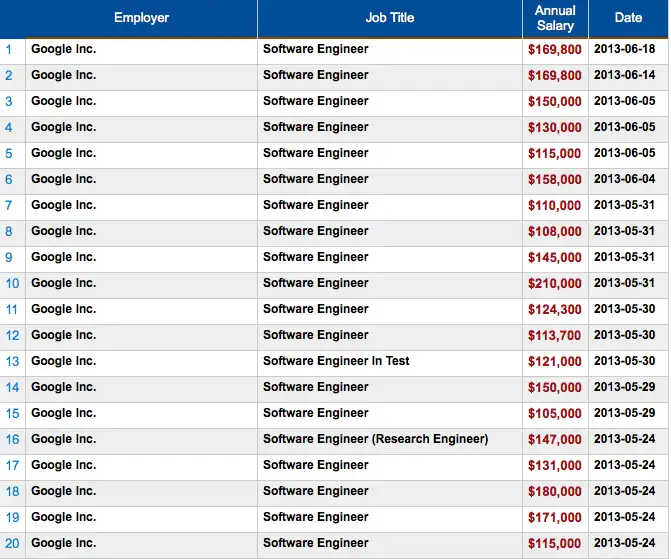Open row number 11 link

[12, 309]
